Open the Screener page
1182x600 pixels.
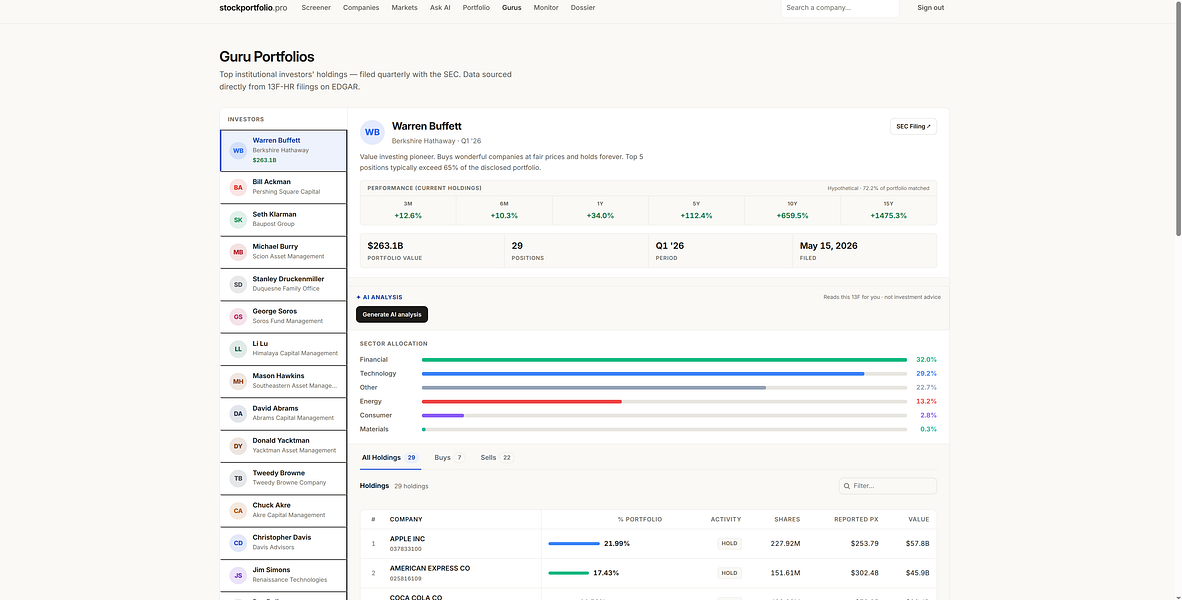point(316,8)
